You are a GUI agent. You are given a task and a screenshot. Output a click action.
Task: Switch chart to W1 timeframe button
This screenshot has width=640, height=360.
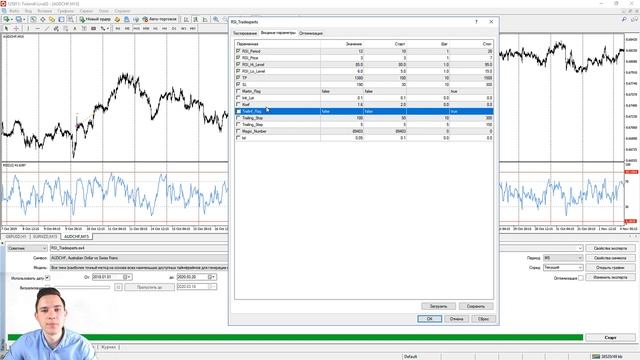coord(183,29)
